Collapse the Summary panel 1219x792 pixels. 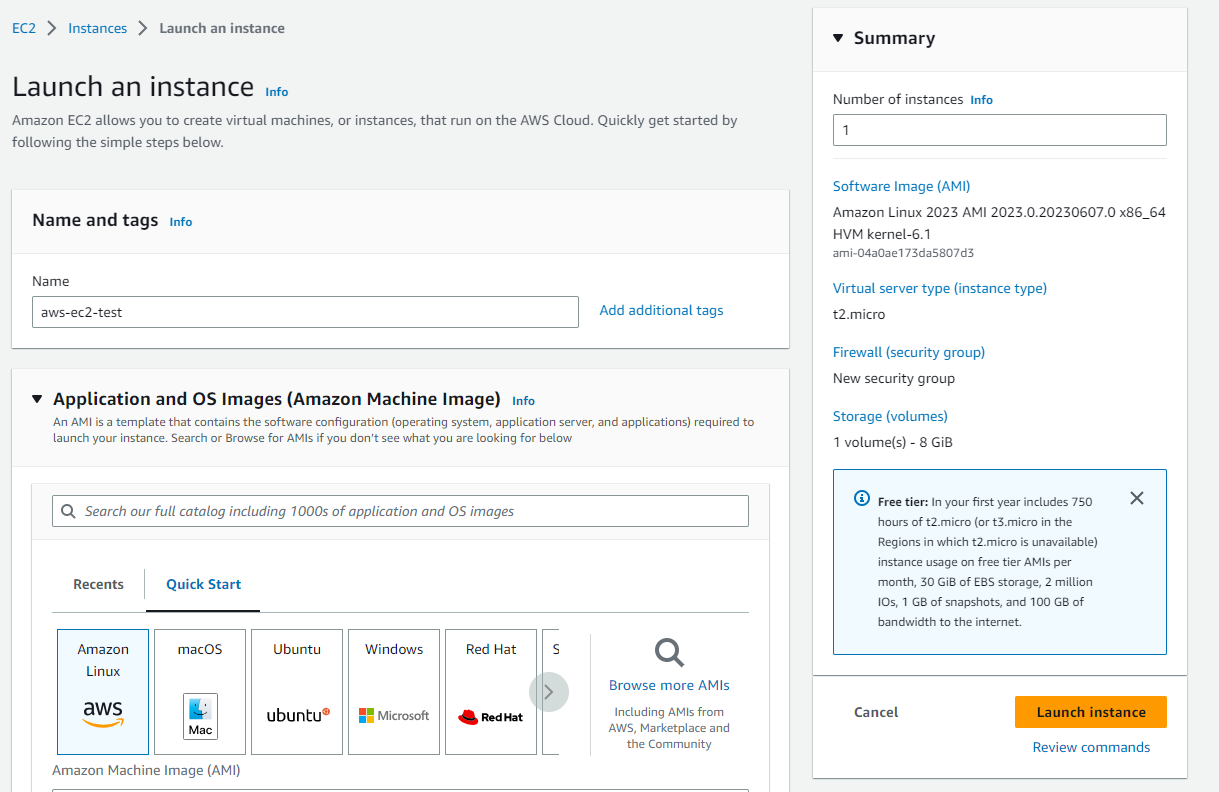point(838,38)
